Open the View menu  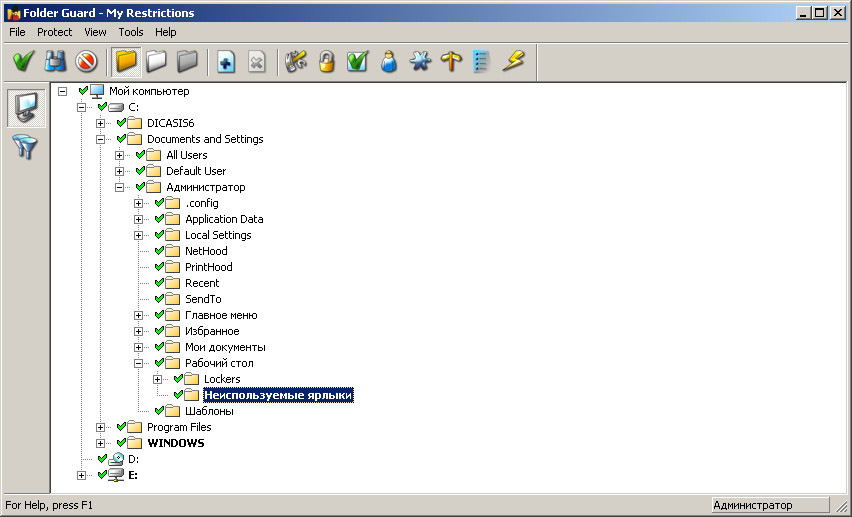95,32
